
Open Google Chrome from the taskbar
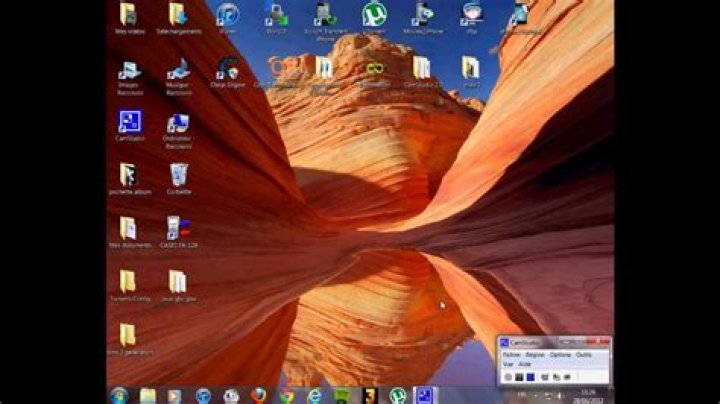287,395
